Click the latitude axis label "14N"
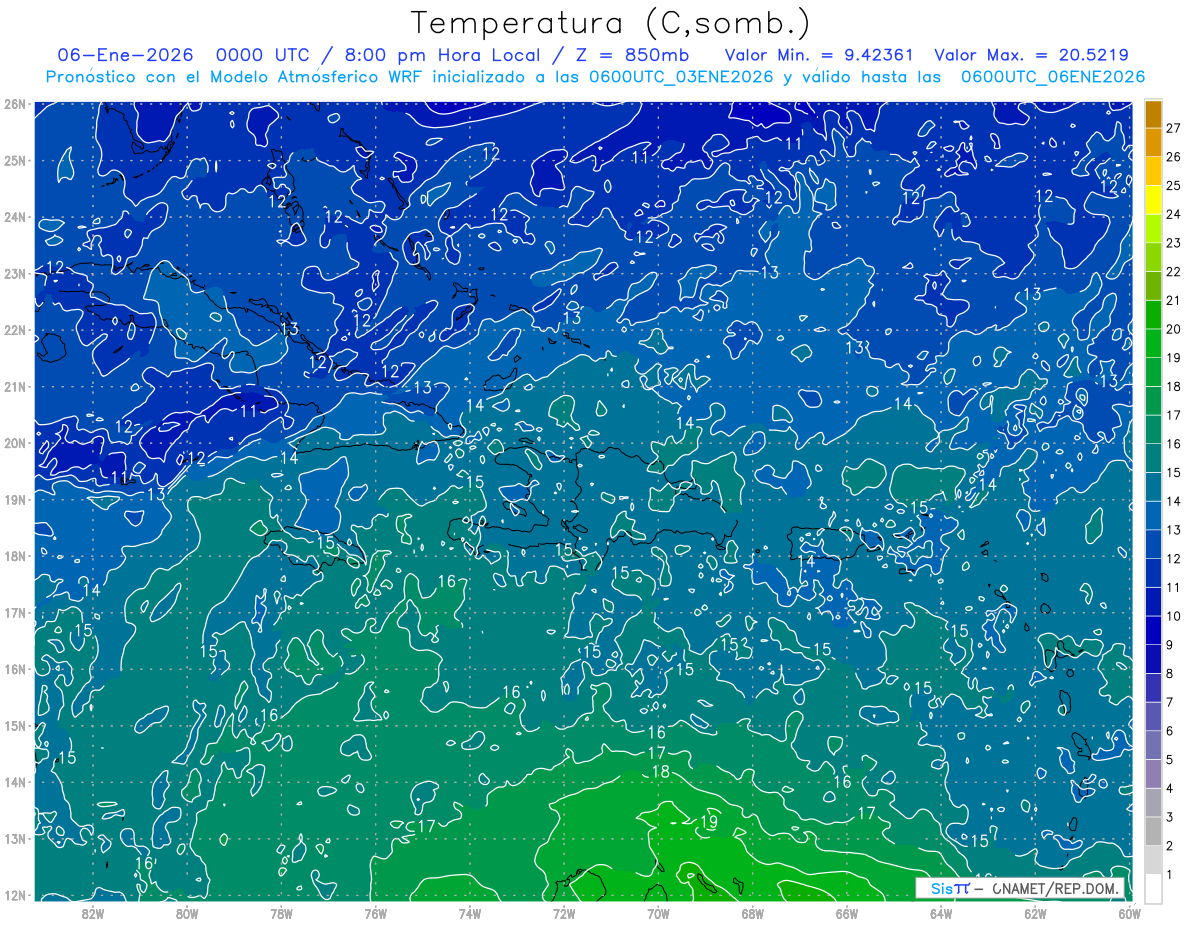 pos(15,782)
